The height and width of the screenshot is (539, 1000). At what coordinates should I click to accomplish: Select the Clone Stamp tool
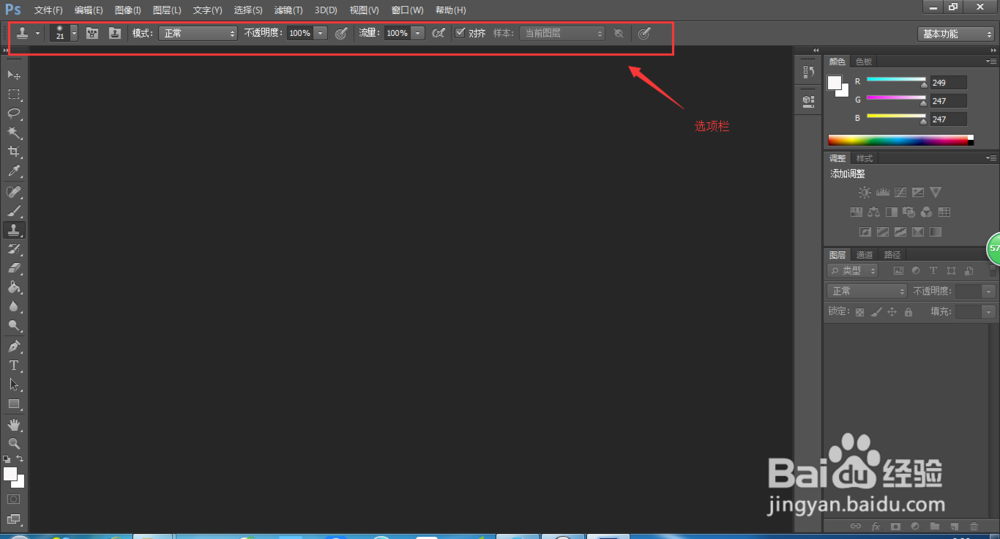[13, 230]
